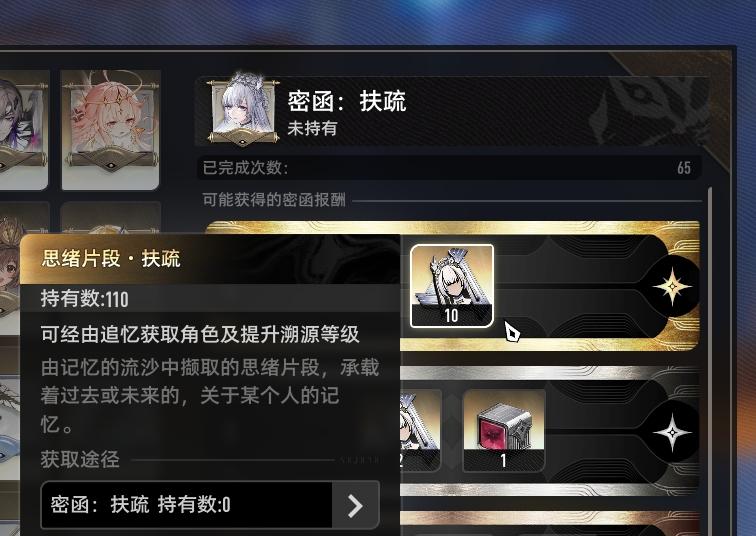Click the 获取途径 section label

click(x=80, y=459)
